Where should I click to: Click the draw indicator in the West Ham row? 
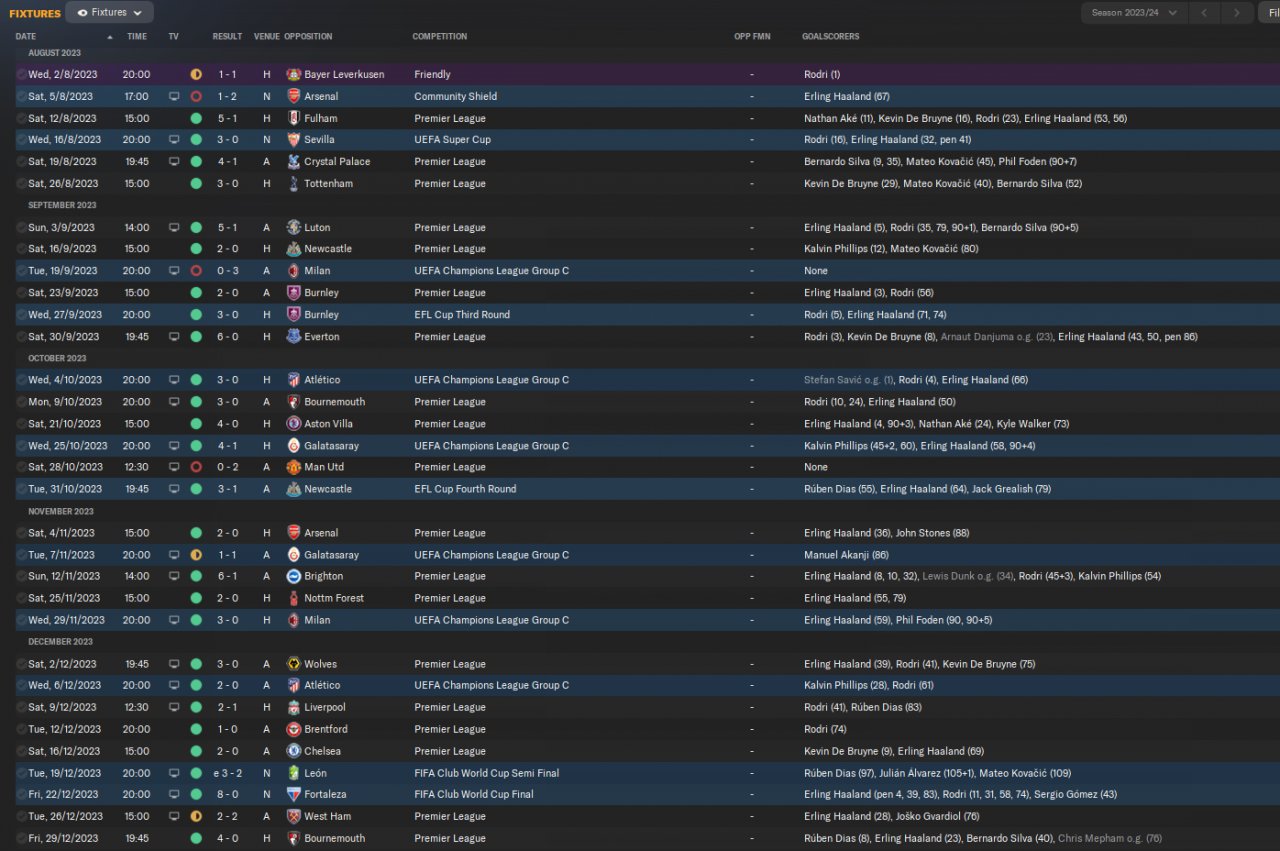click(x=196, y=816)
